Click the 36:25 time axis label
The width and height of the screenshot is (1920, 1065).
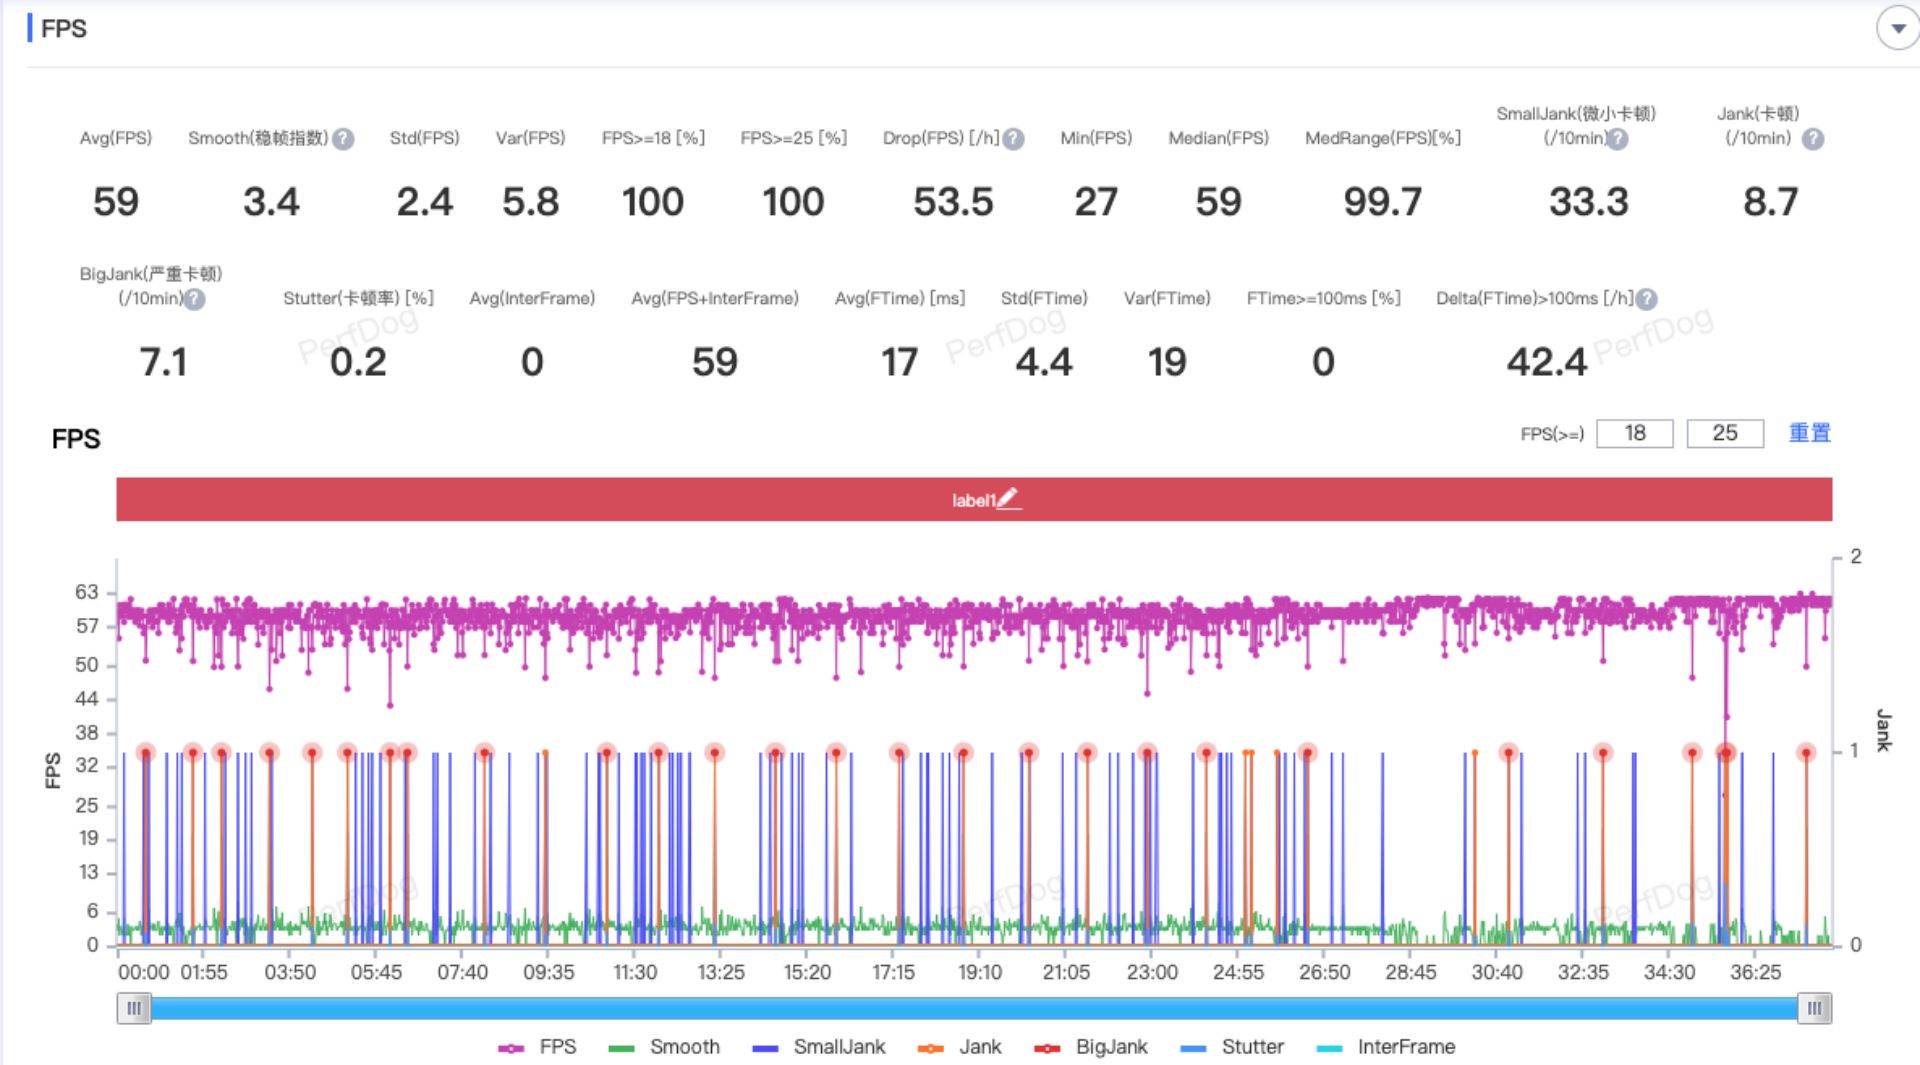tap(1756, 972)
